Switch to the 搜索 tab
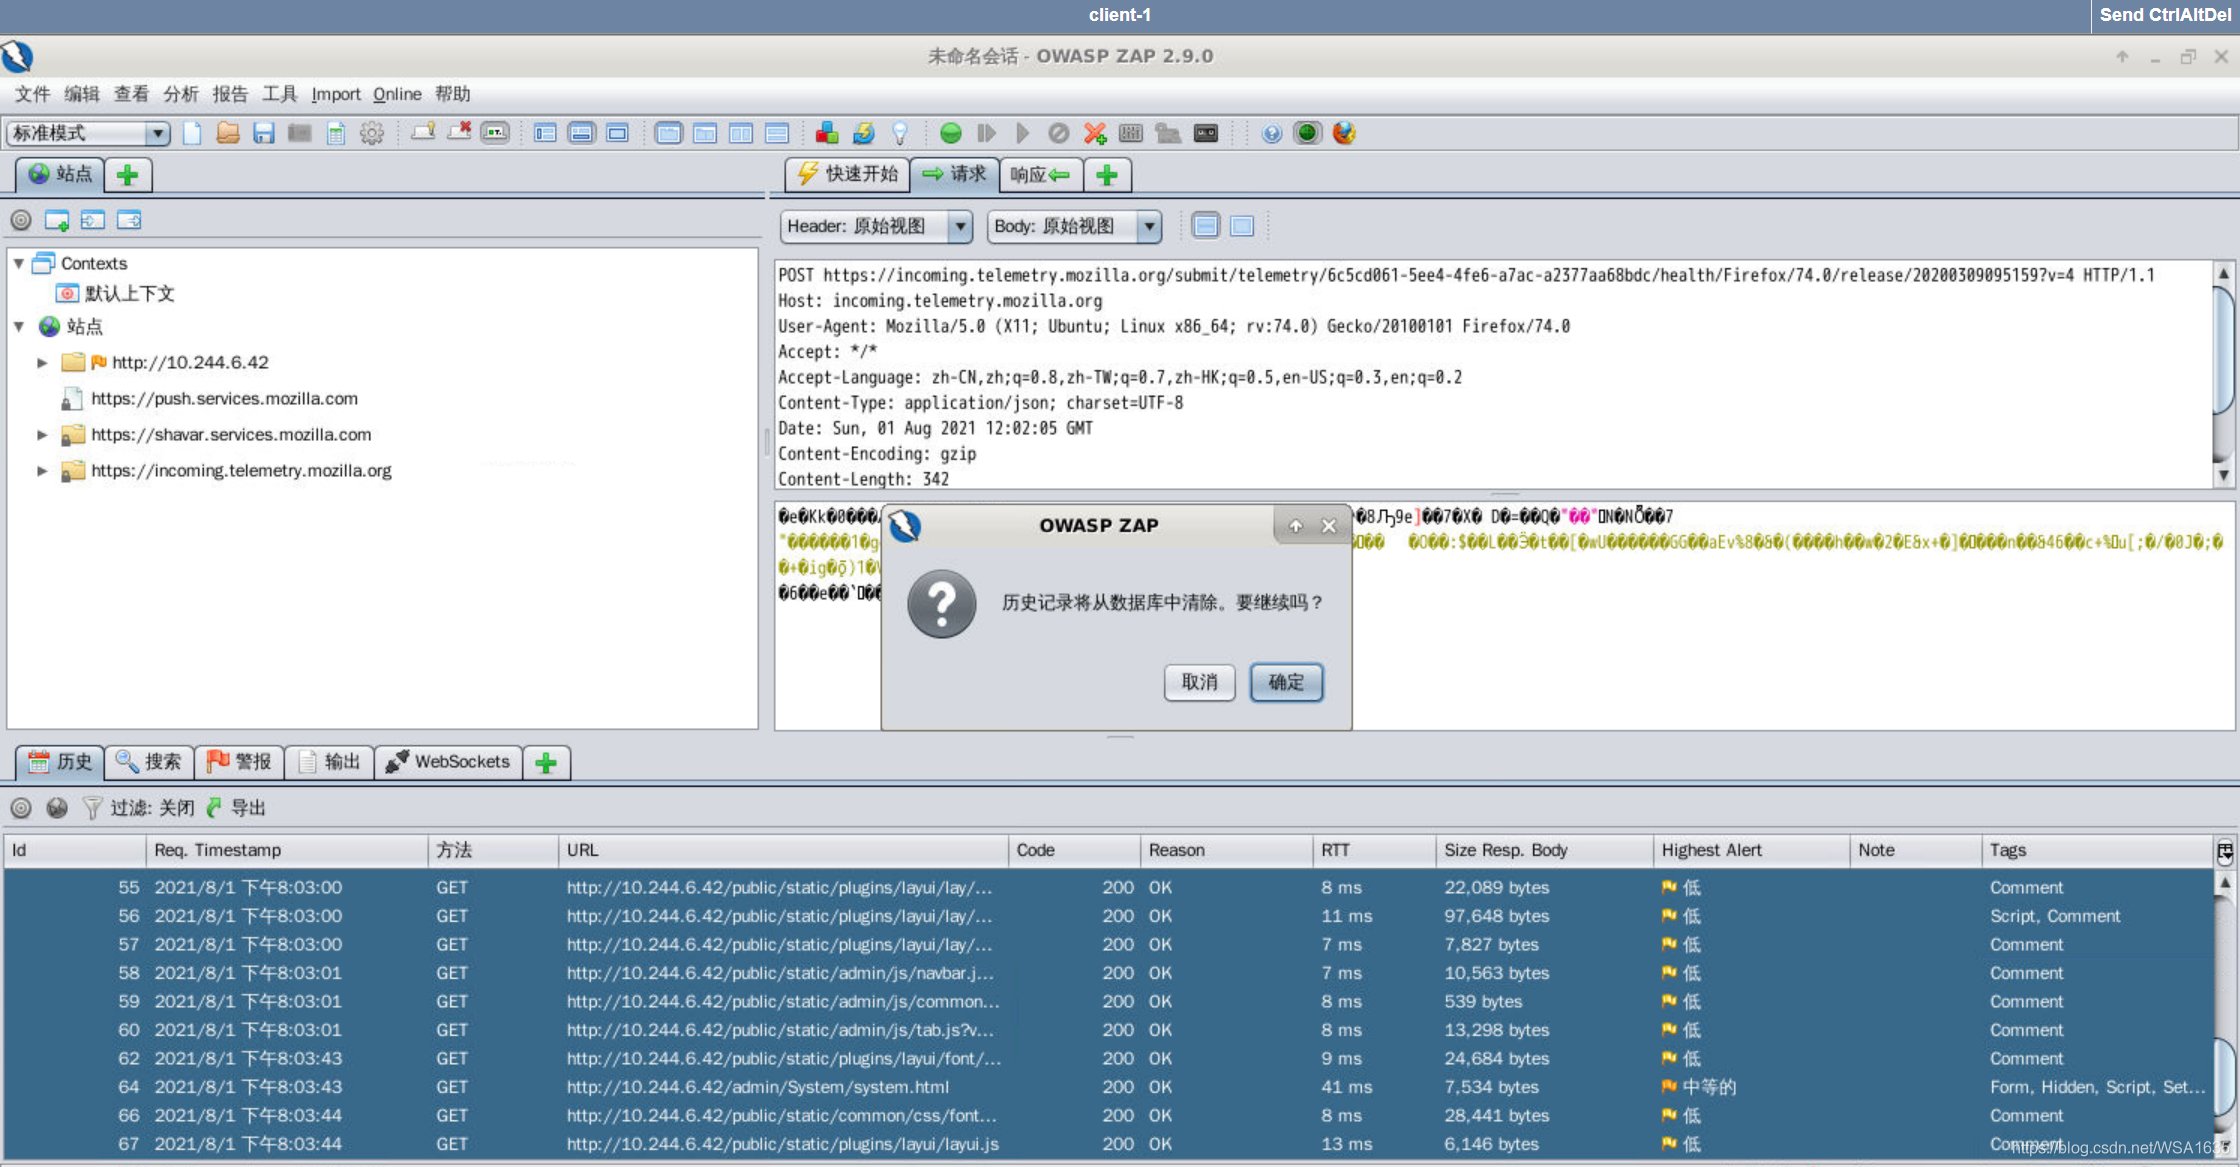The width and height of the screenshot is (2240, 1167). point(149,761)
